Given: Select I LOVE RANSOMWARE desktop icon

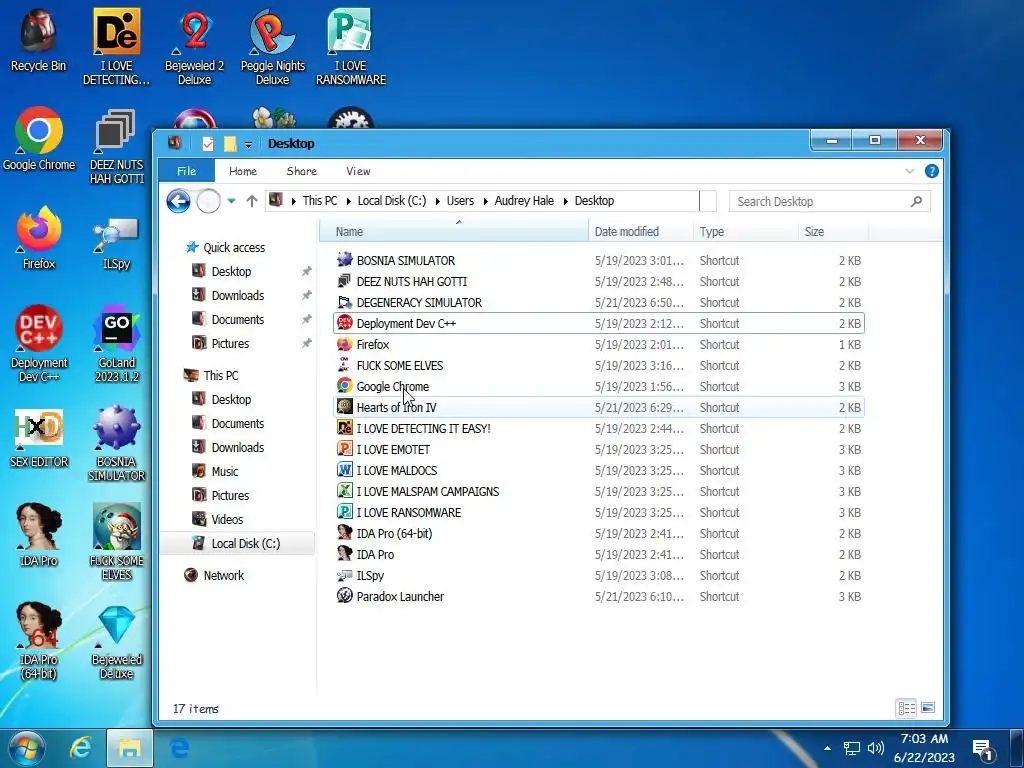Looking at the screenshot, I should 351,47.
